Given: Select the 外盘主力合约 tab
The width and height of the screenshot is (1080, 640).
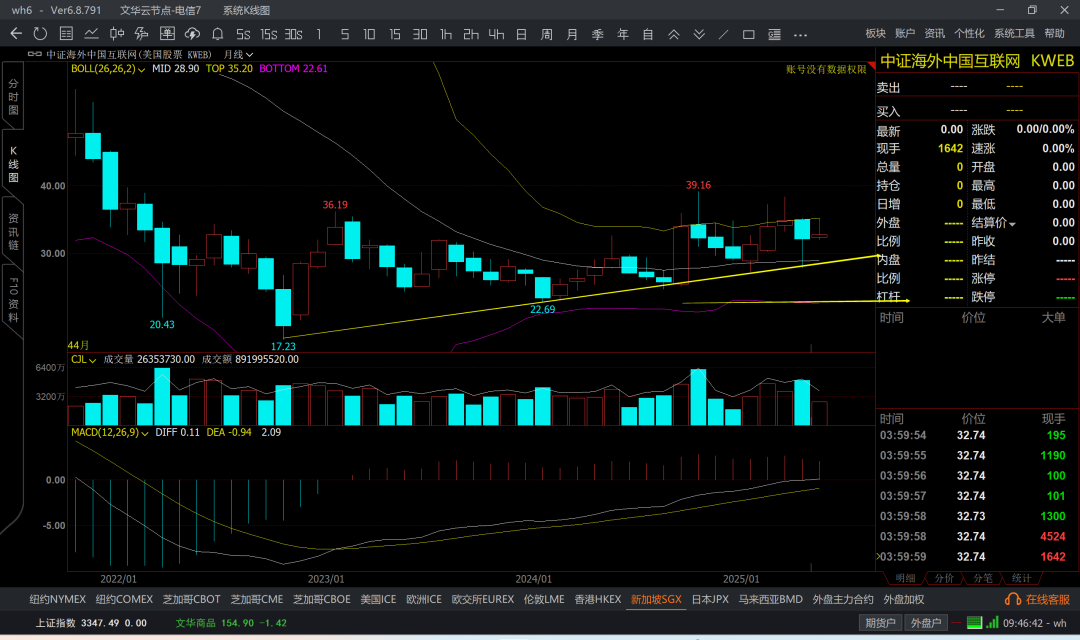Looking at the screenshot, I should pos(842,599).
